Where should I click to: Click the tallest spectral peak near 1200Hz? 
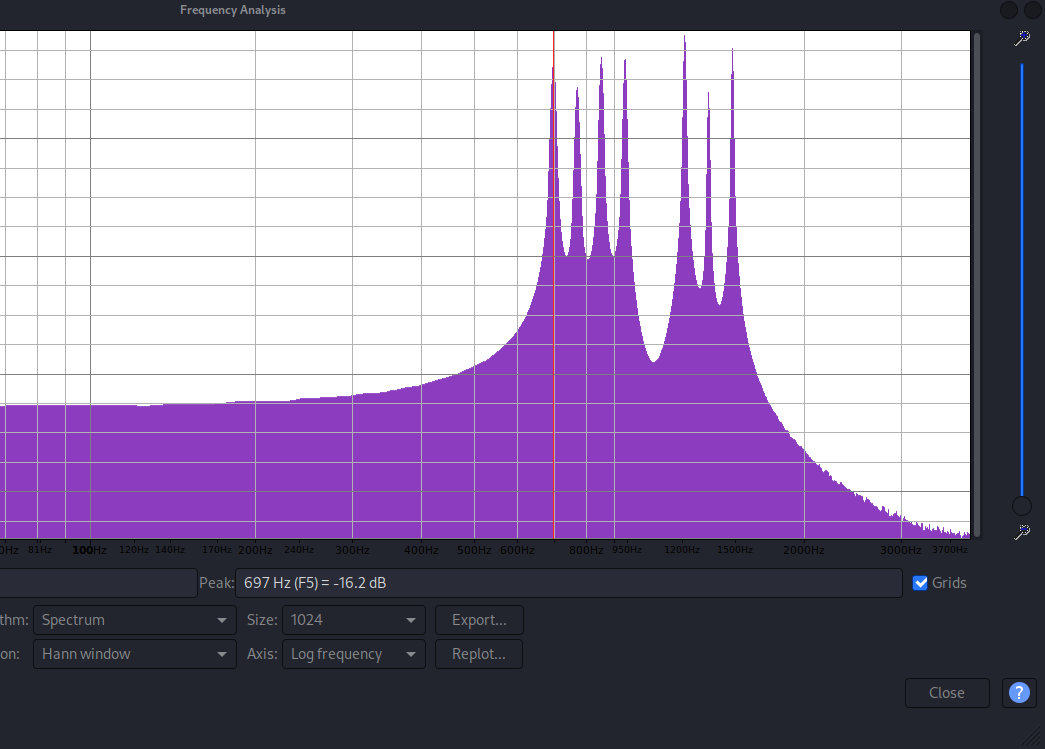pyautogui.click(x=685, y=42)
